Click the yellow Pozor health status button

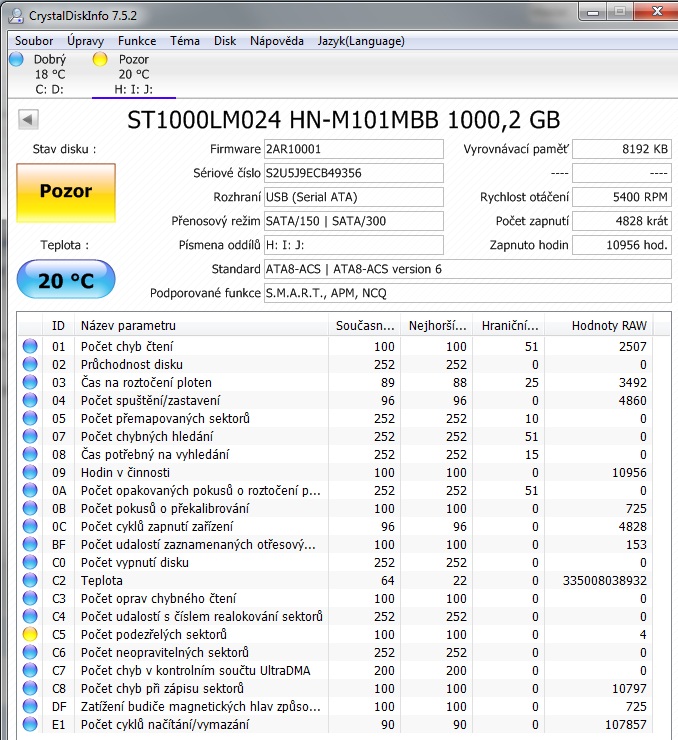click(x=66, y=191)
